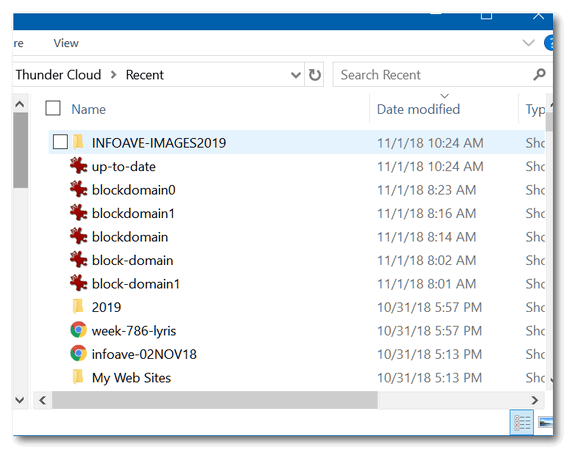Click the refresh icon beside address bar
Viewport: 567px width, 450px height.
315,75
